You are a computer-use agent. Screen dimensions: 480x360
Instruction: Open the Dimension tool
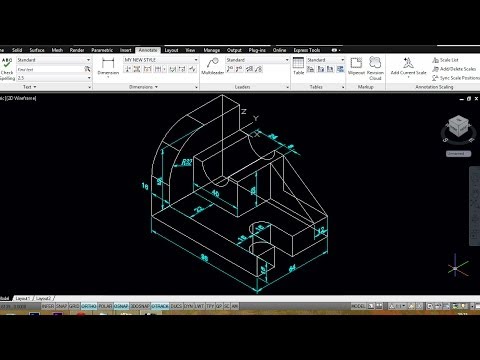click(108, 67)
